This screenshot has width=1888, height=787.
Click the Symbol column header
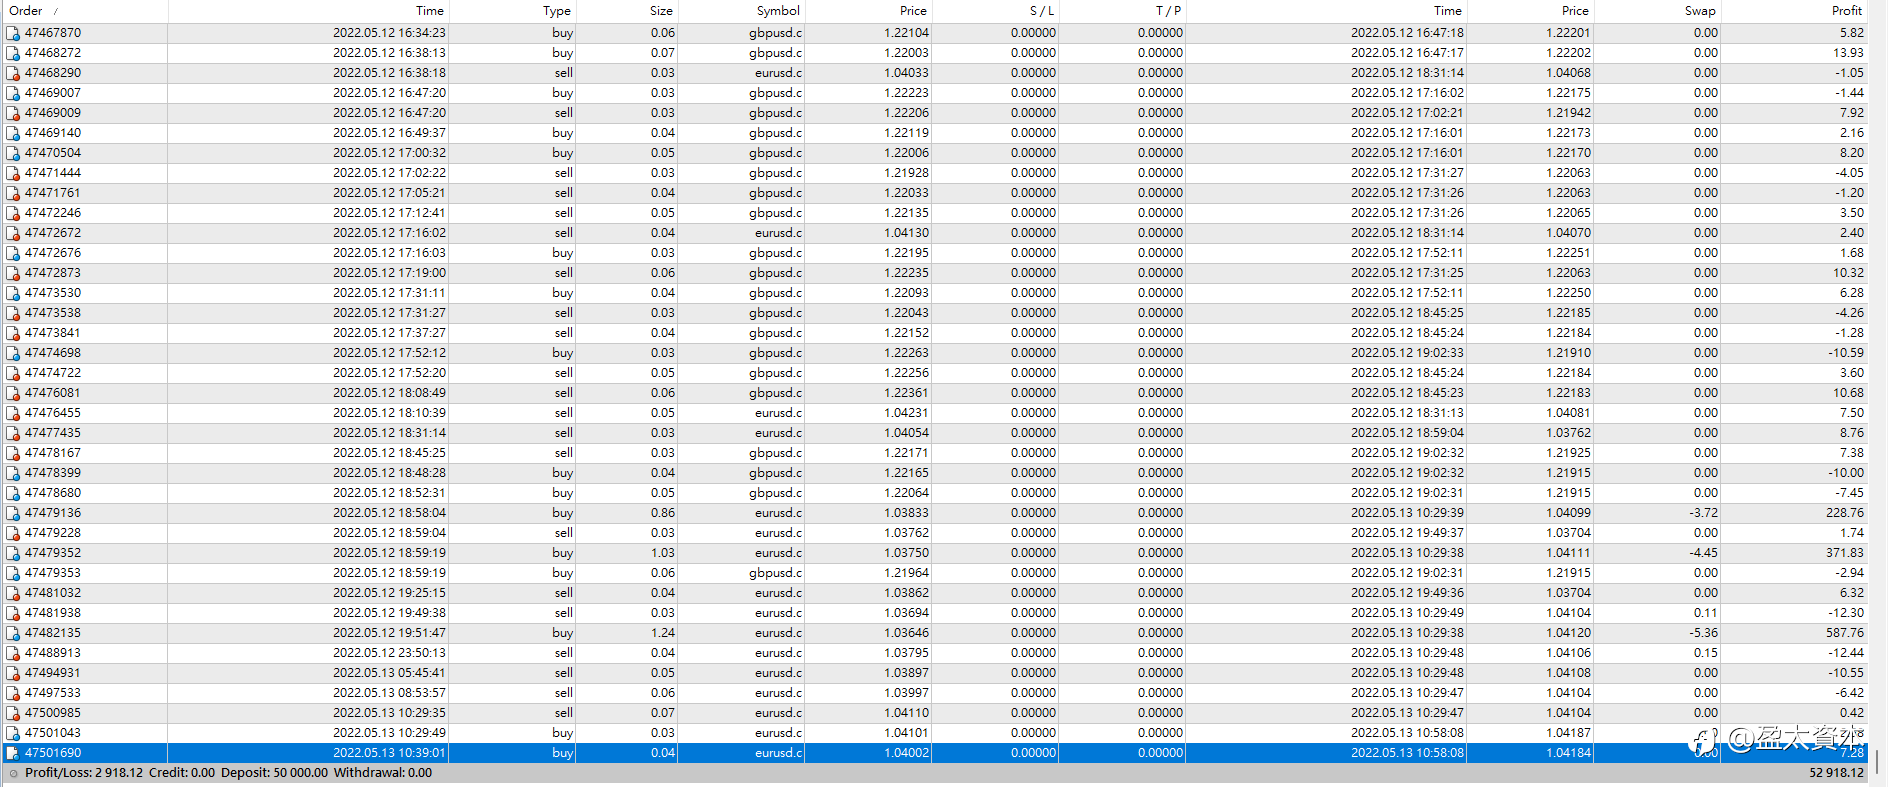778,11
